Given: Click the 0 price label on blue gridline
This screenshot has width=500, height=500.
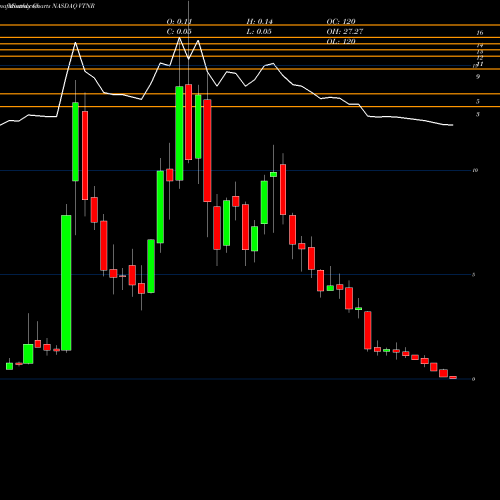Looking at the screenshot, I should [x=473, y=379].
